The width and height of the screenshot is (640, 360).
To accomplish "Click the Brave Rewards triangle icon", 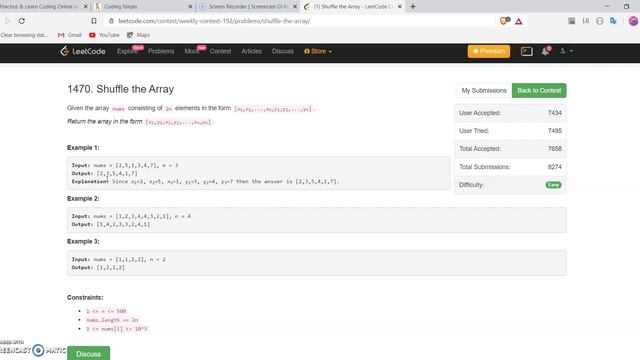I will 518,21.
